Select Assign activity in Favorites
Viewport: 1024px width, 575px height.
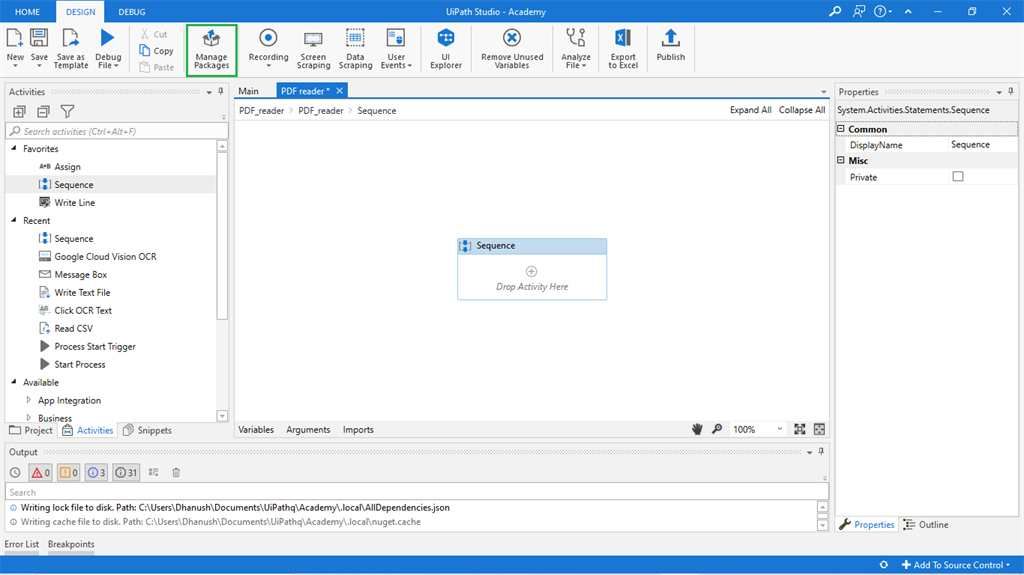(67, 167)
